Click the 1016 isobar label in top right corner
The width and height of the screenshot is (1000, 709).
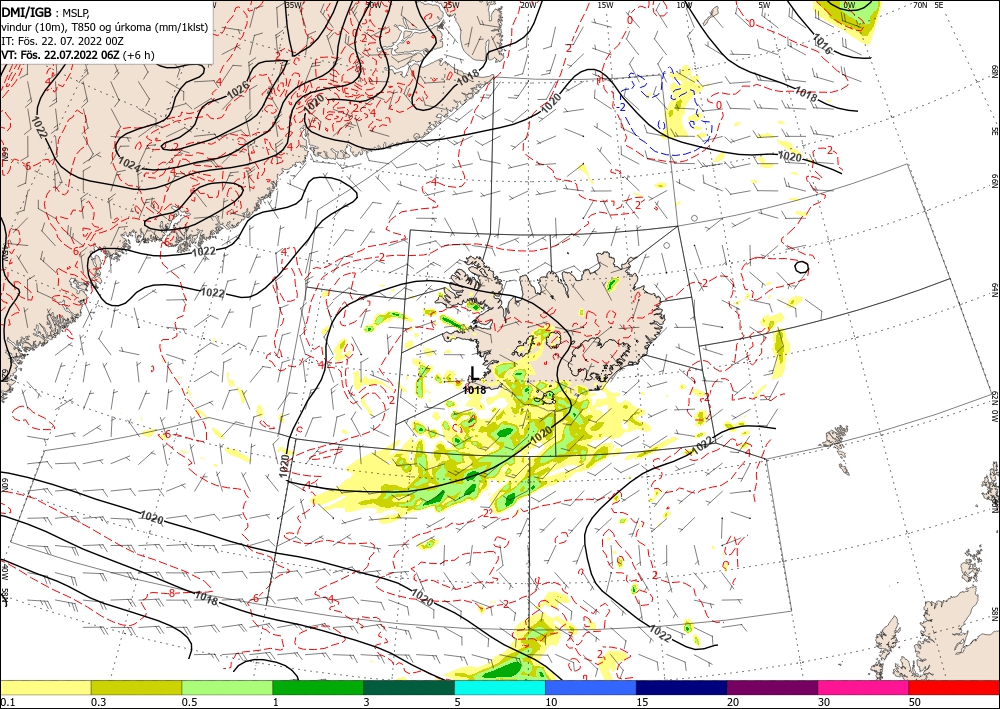point(822,42)
